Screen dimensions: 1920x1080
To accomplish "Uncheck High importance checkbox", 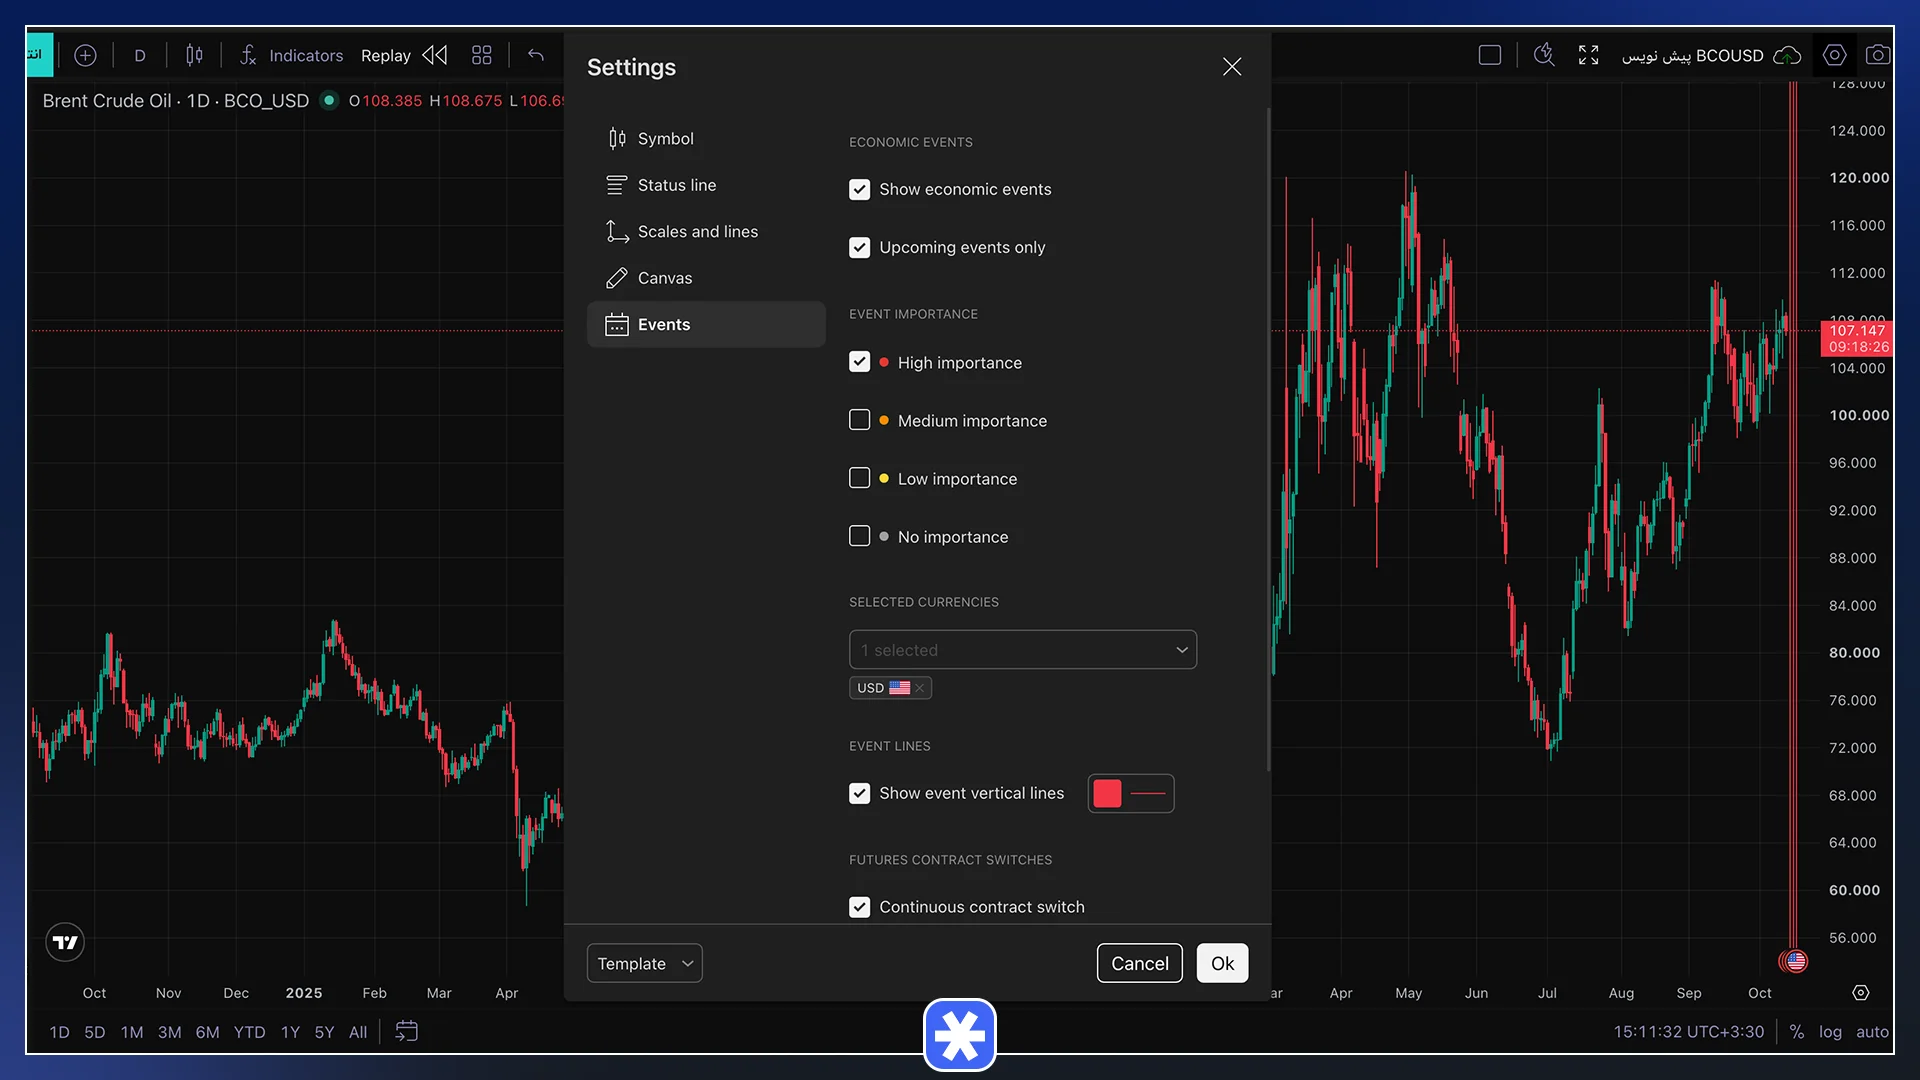I will point(859,362).
